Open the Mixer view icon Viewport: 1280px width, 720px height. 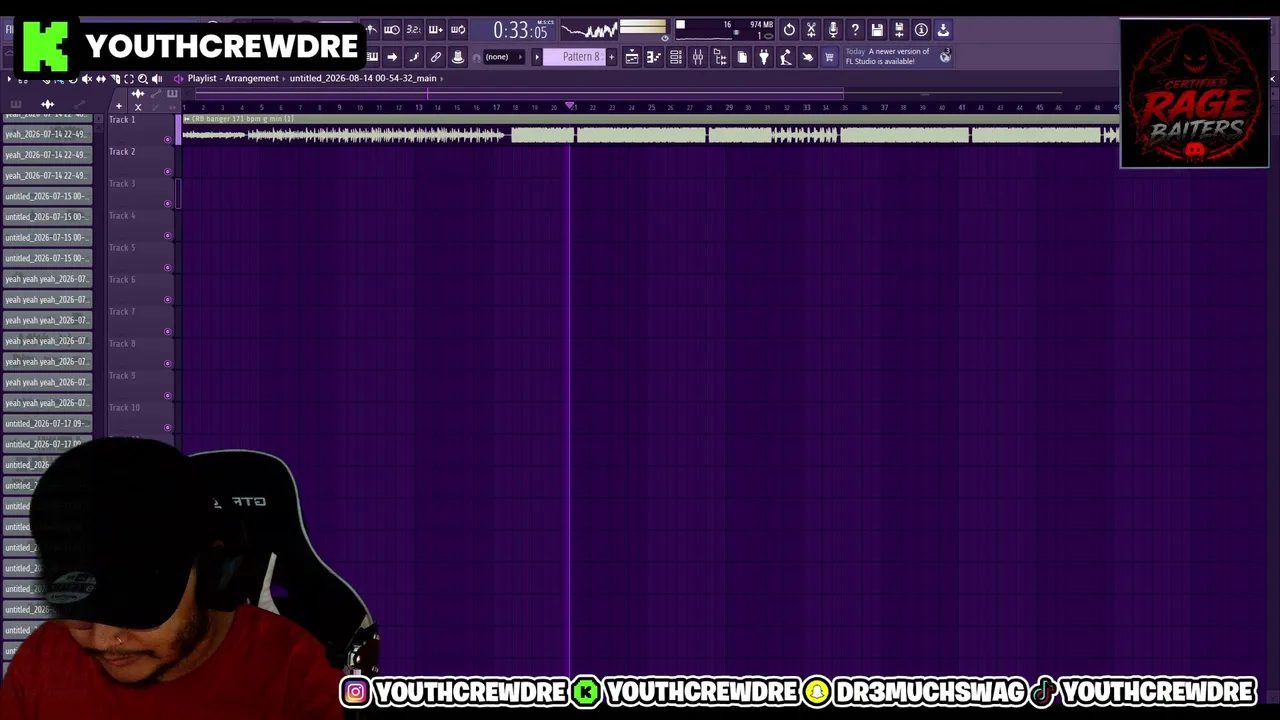[x=698, y=57]
